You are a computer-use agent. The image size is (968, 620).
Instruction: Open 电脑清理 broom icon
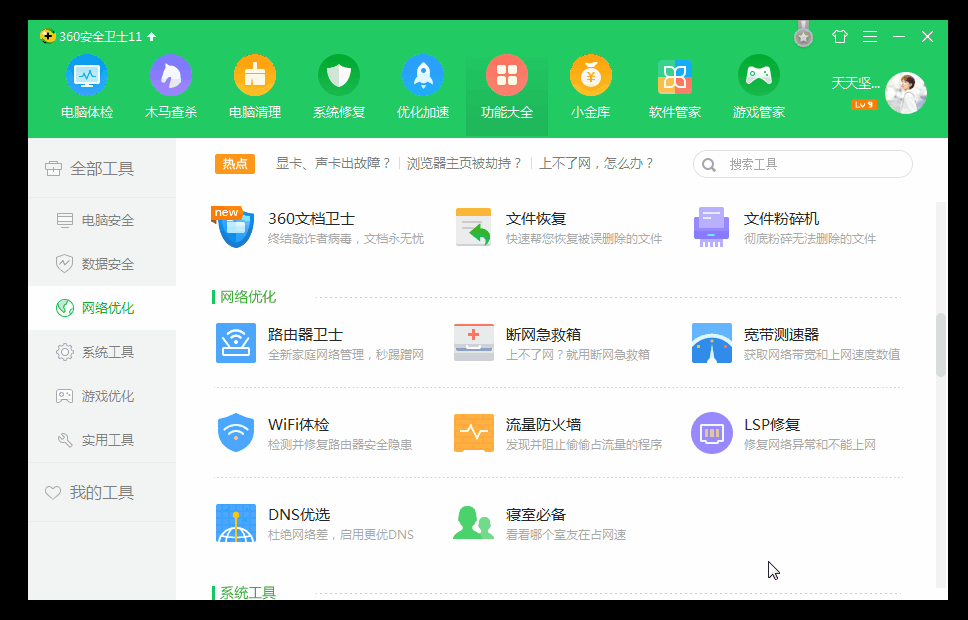coord(255,75)
